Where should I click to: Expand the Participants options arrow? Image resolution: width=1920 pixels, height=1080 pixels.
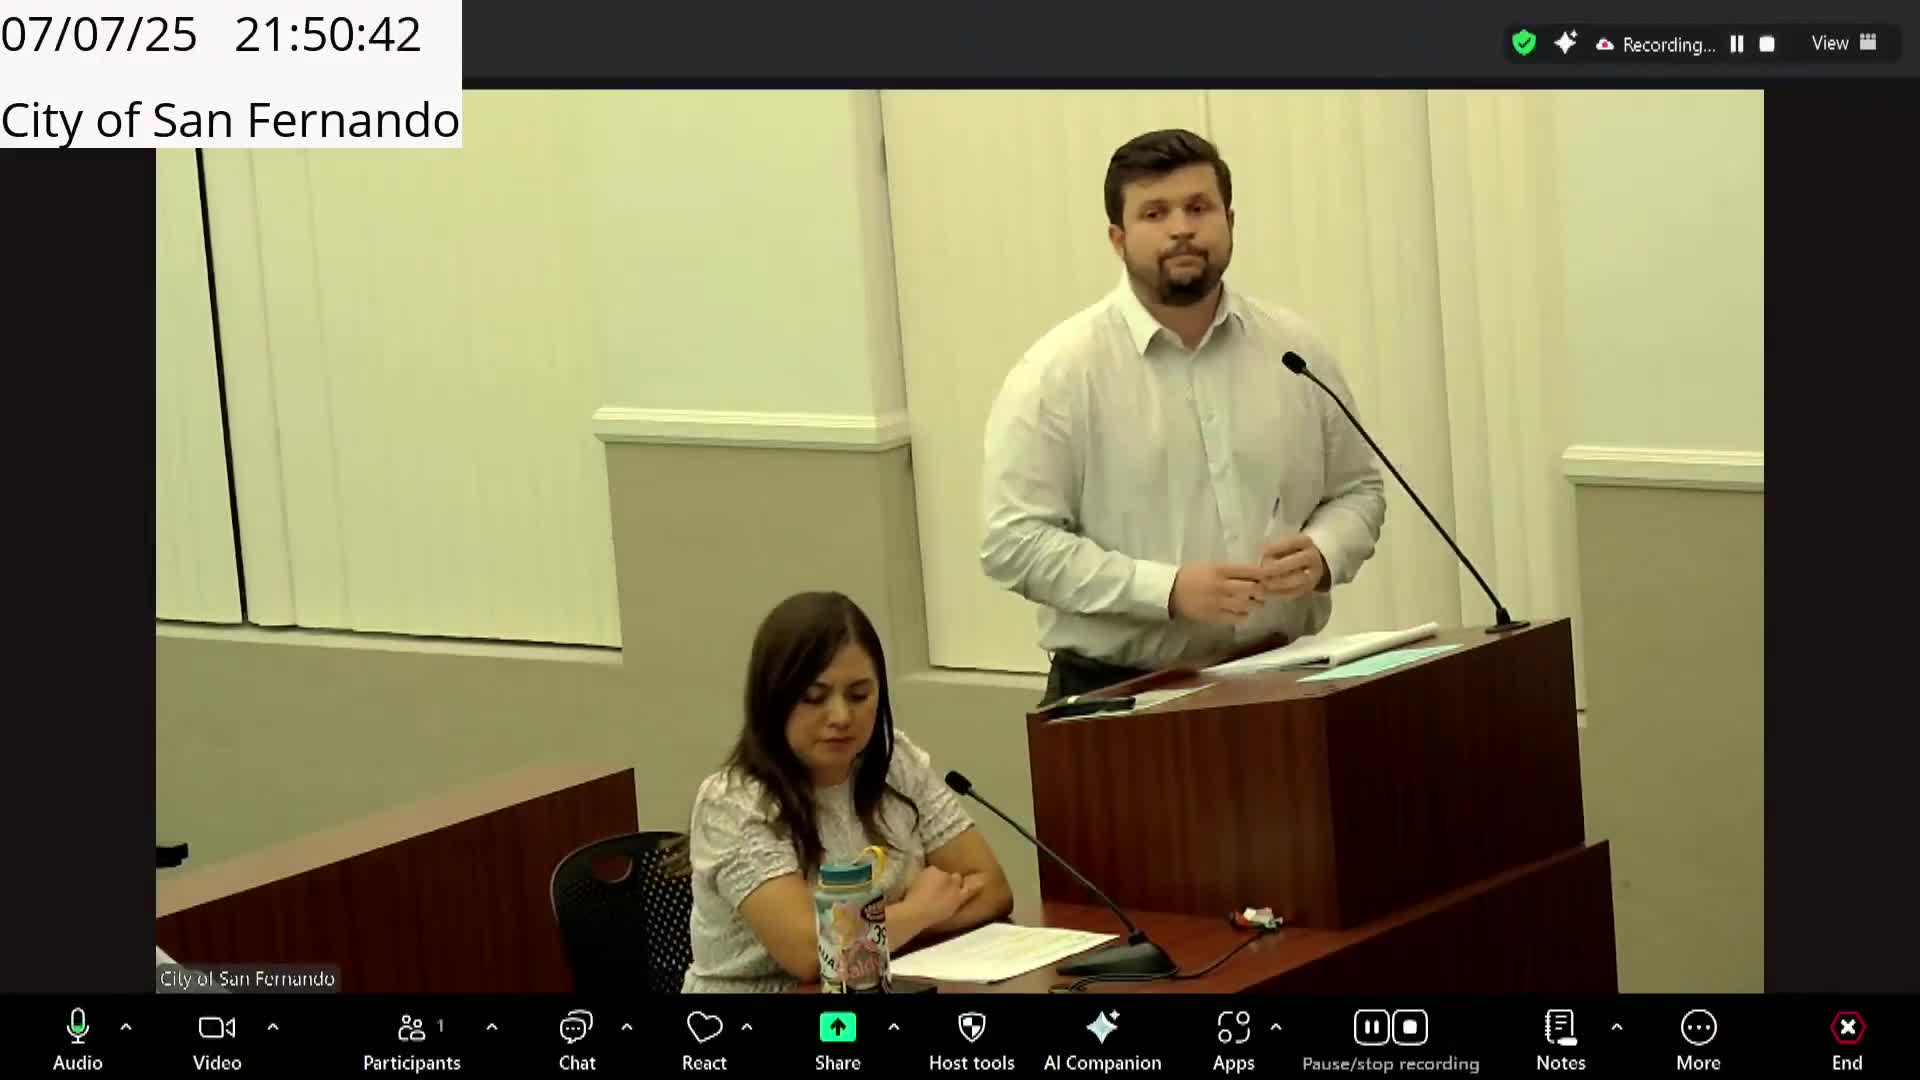[x=492, y=1027]
